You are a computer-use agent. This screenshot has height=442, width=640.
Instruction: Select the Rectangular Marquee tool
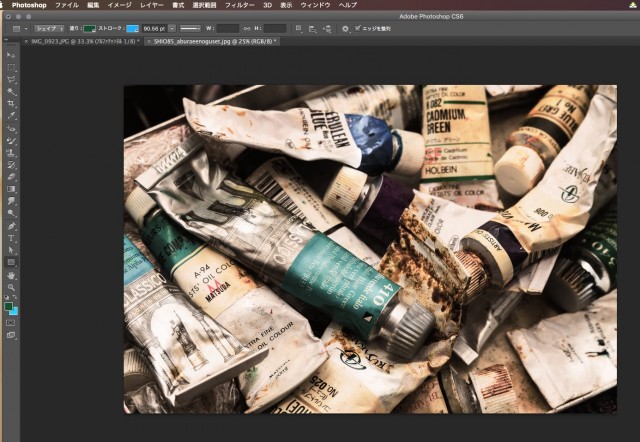(11, 67)
